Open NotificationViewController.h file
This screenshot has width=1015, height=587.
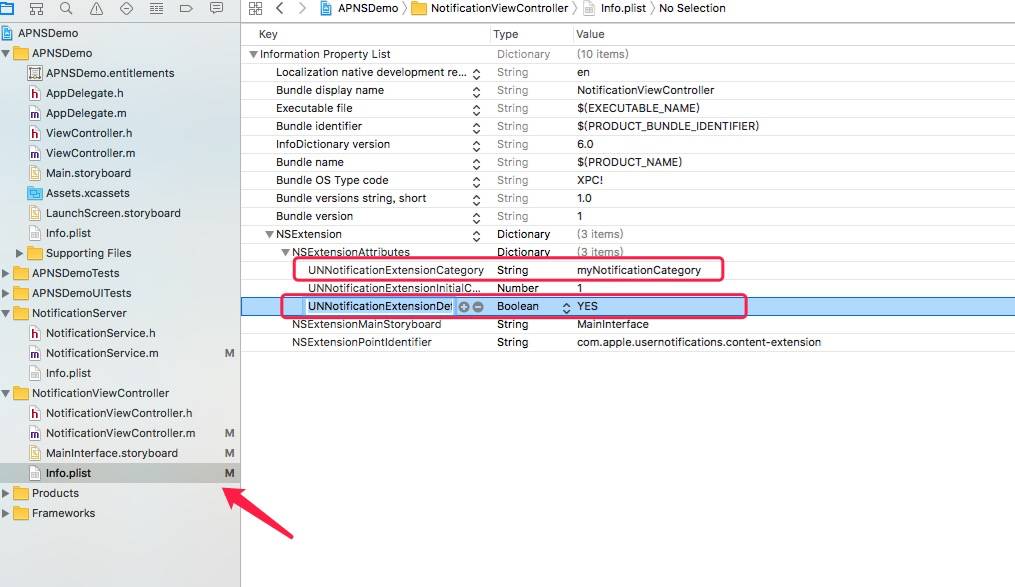pyautogui.click(x=119, y=414)
